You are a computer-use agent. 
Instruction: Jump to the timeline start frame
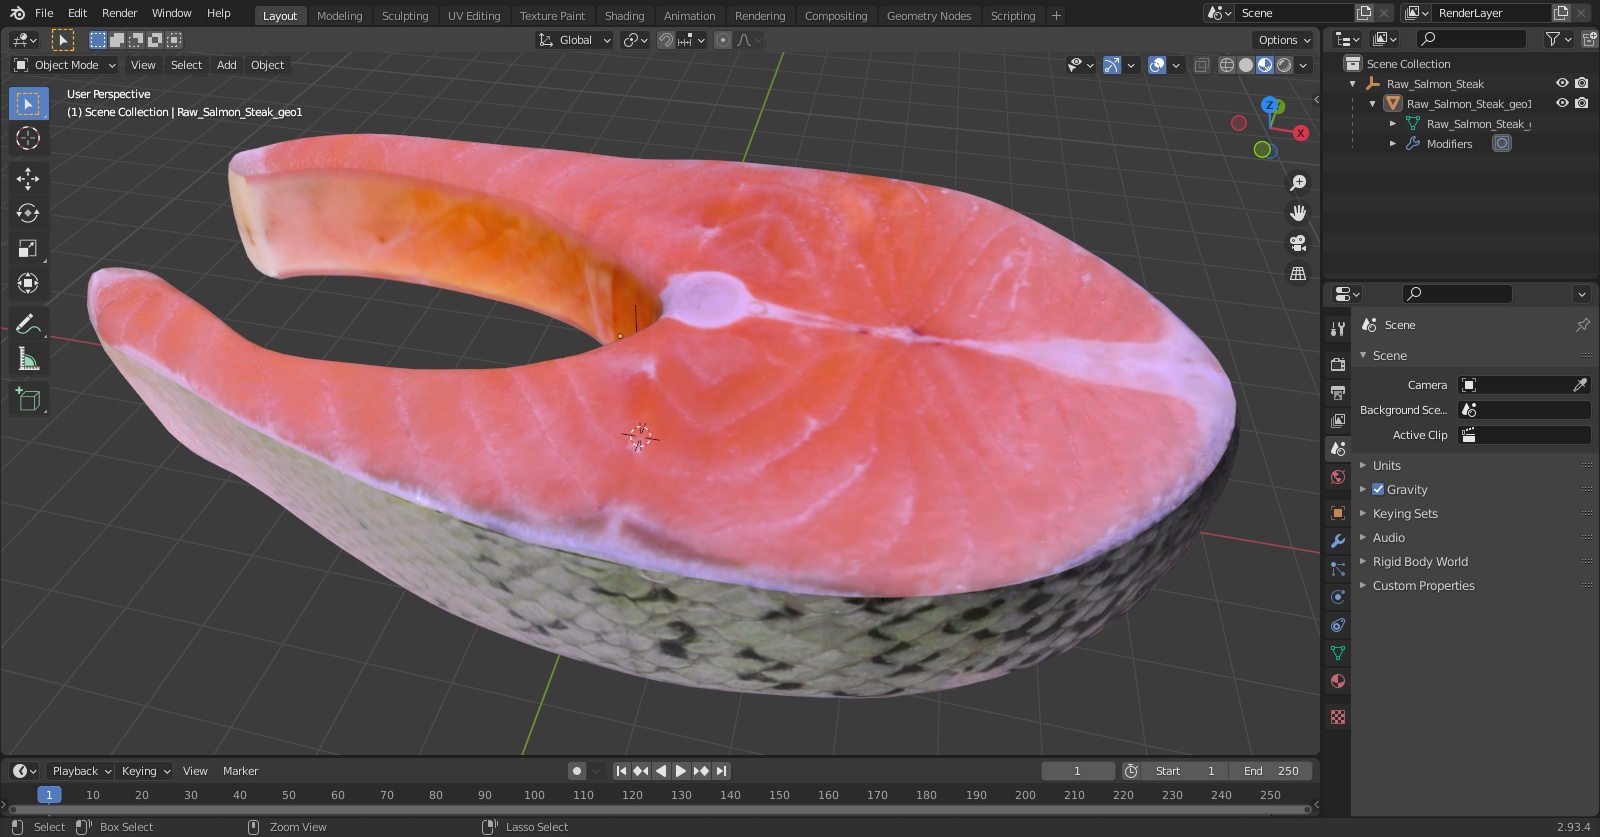click(x=621, y=771)
